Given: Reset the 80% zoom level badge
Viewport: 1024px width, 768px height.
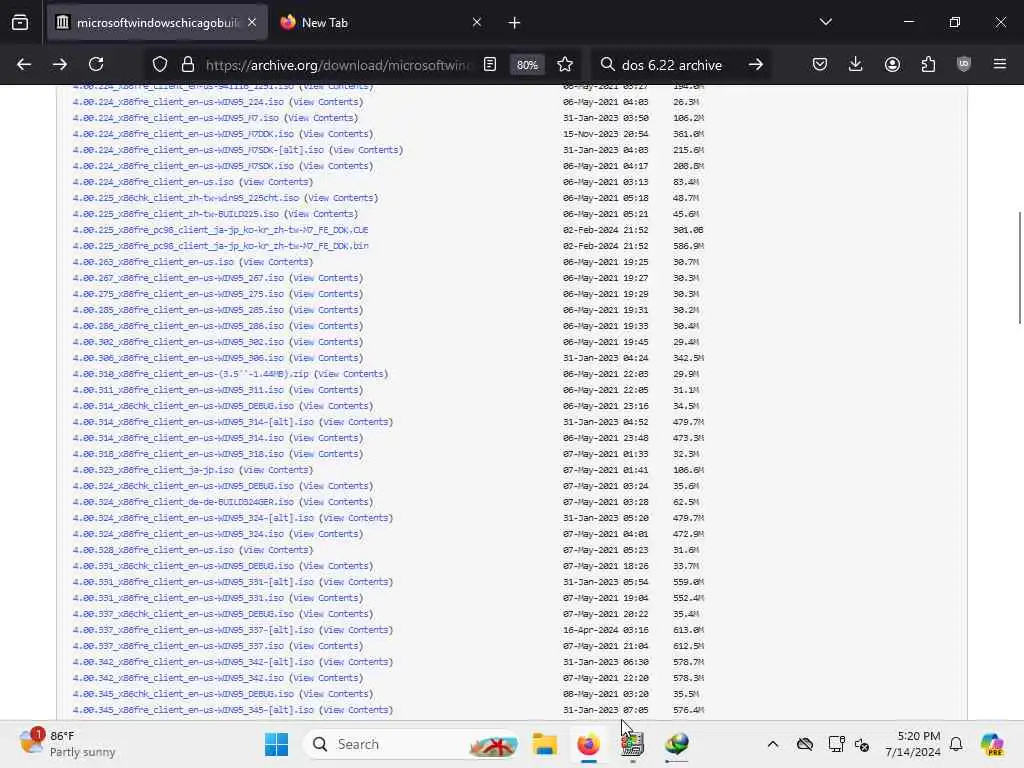Looking at the screenshot, I should click(x=527, y=65).
